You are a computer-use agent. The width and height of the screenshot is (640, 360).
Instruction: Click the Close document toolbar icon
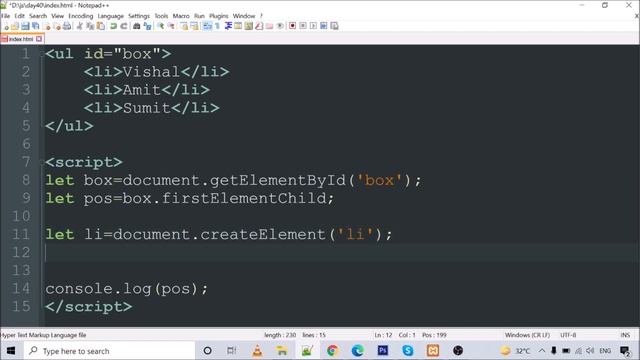(47, 26)
